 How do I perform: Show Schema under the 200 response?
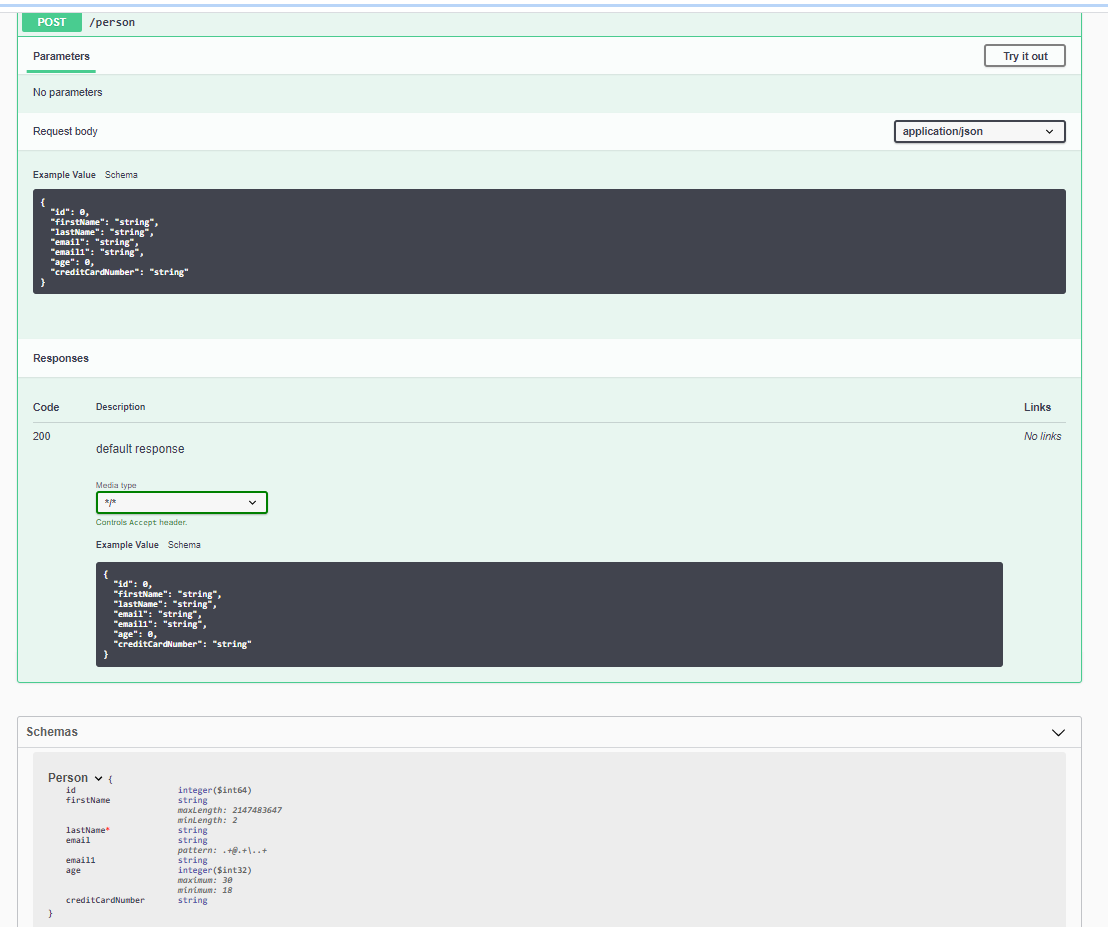(x=184, y=545)
